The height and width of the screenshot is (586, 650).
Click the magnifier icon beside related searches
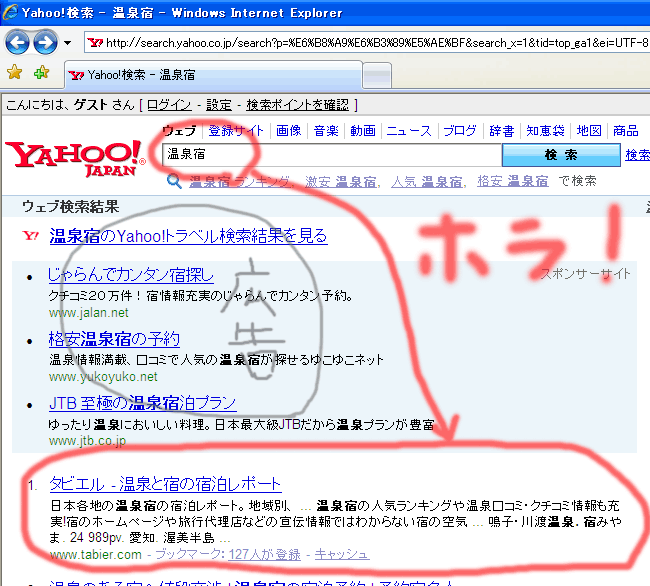[x=174, y=181]
